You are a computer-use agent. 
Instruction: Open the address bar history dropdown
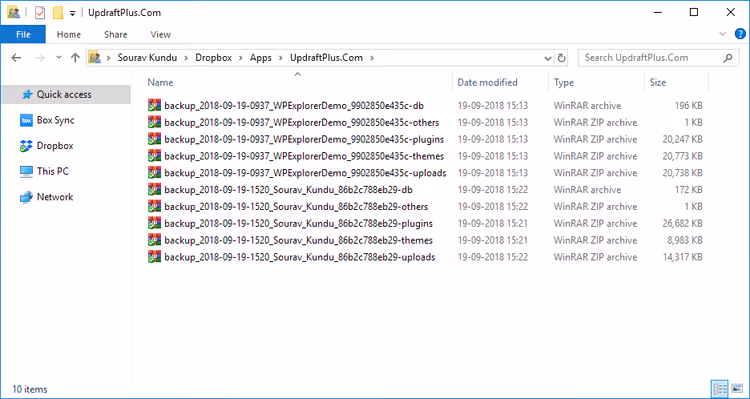[548, 58]
